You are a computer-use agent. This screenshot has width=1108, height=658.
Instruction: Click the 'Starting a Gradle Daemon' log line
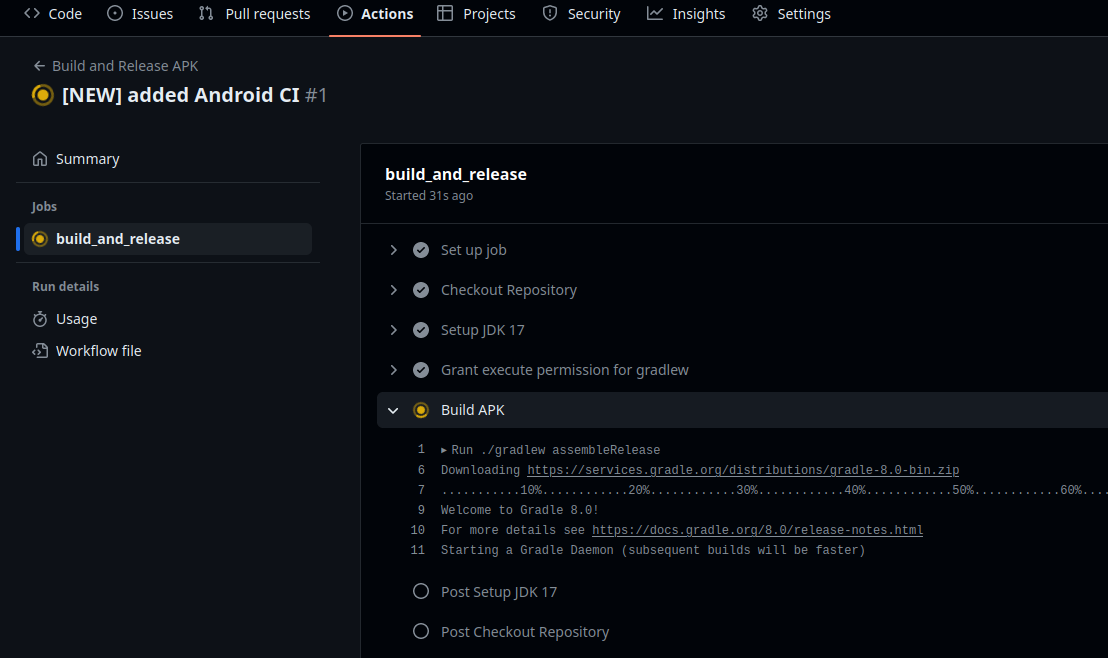point(653,550)
